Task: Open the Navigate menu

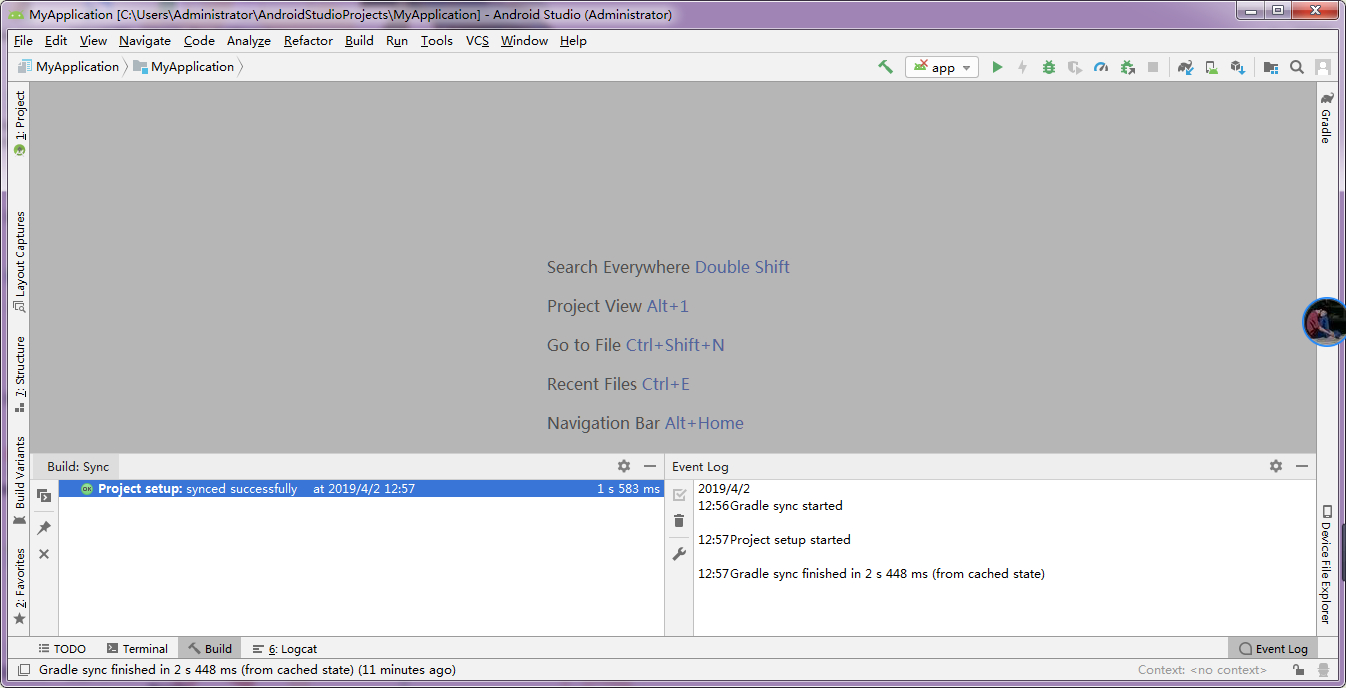Action: pyautogui.click(x=145, y=41)
